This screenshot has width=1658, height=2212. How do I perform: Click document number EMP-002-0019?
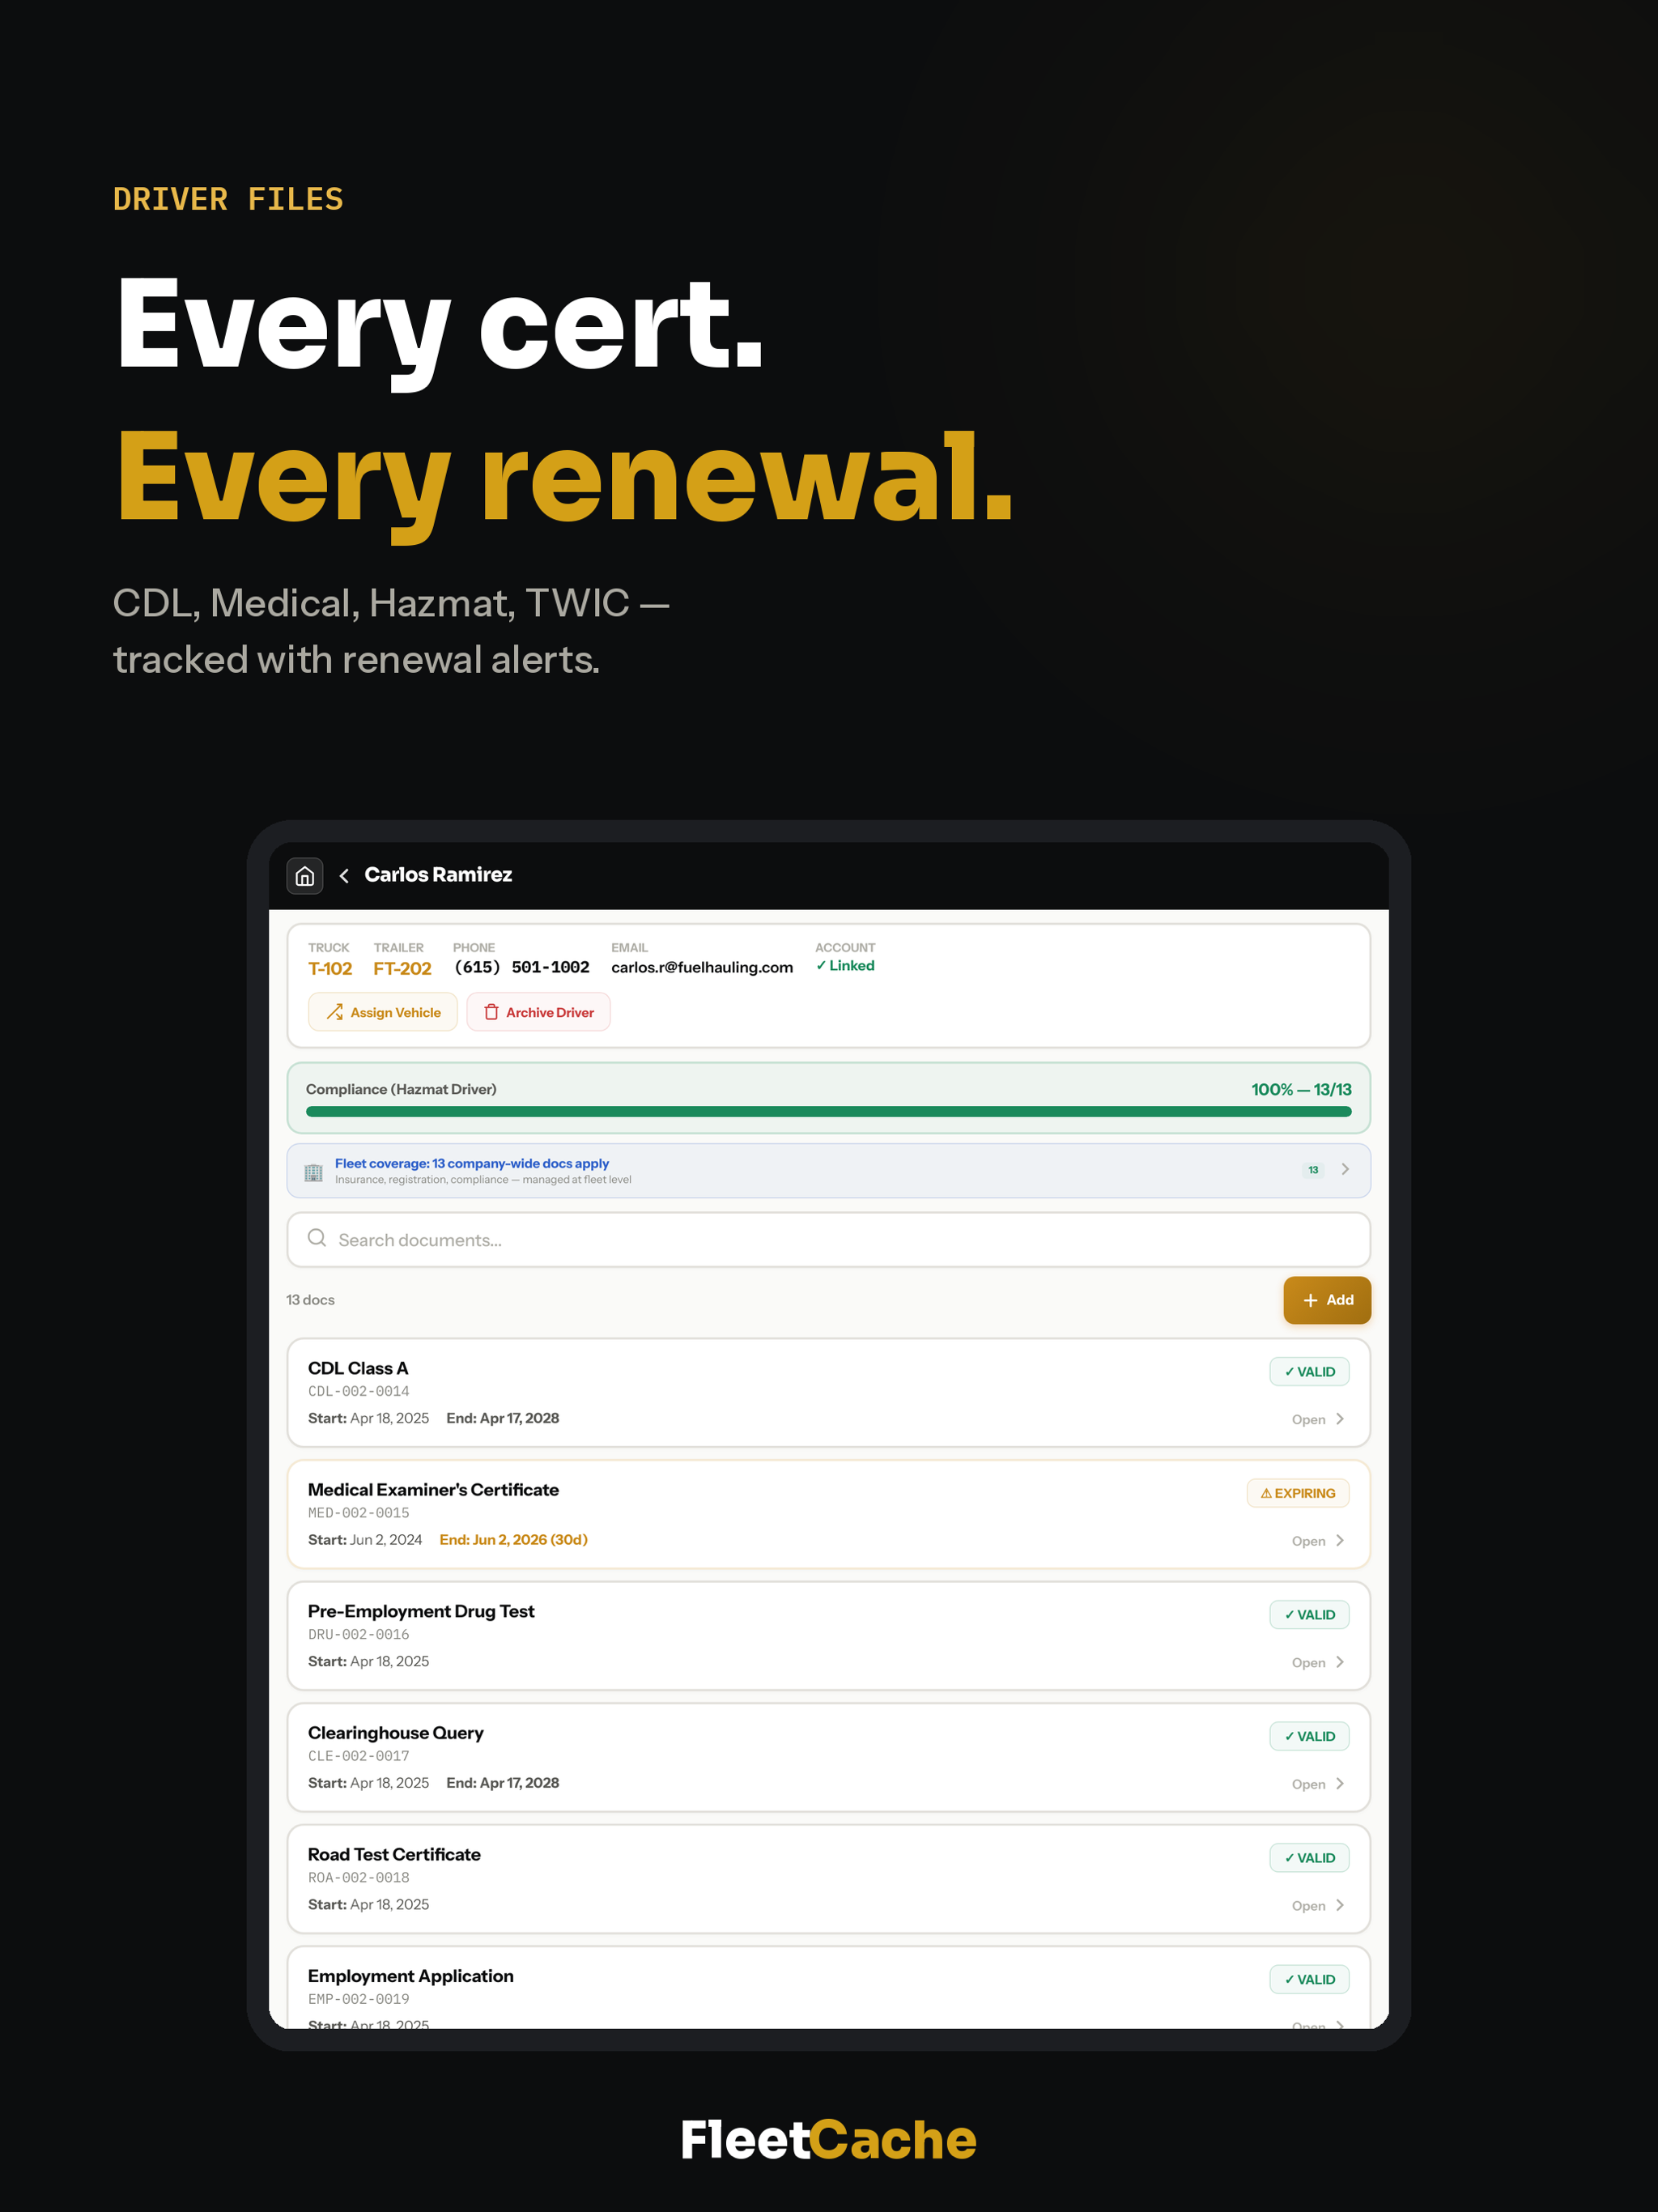click(x=358, y=2000)
